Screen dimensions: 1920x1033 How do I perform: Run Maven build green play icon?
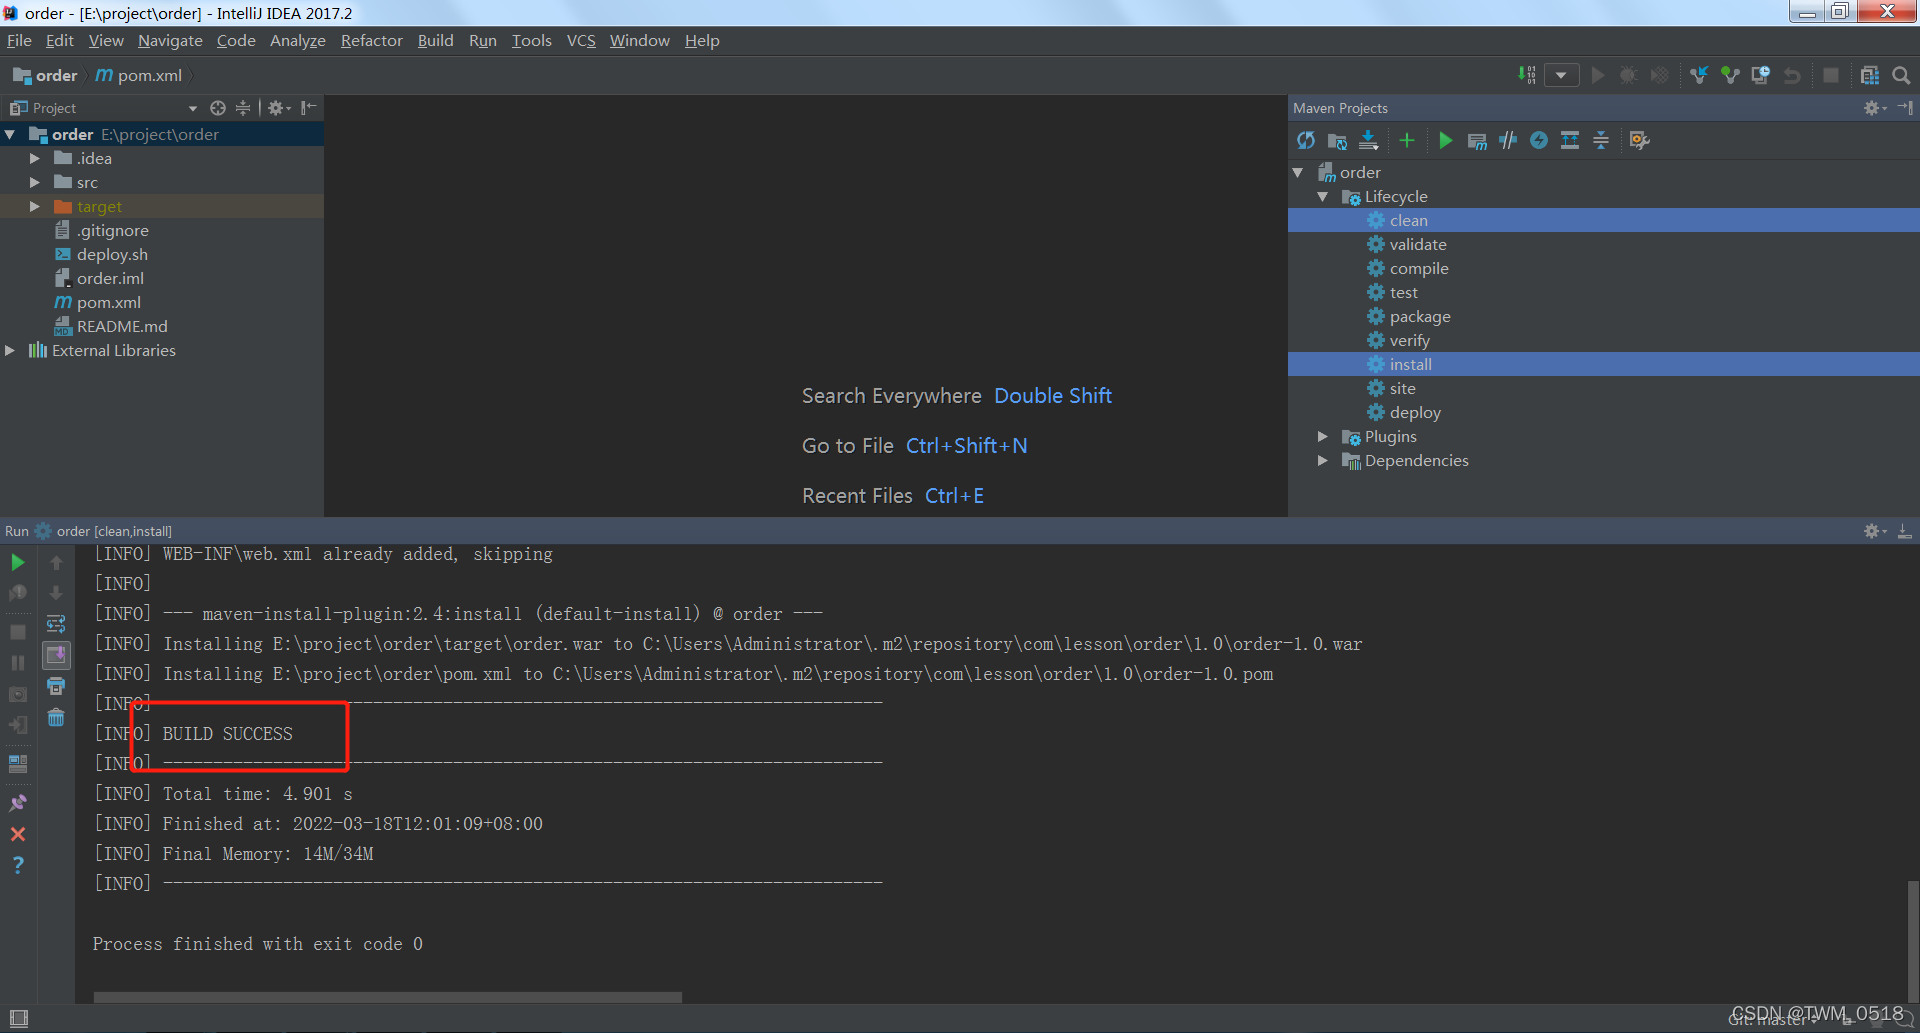click(x=1445, y=141)
